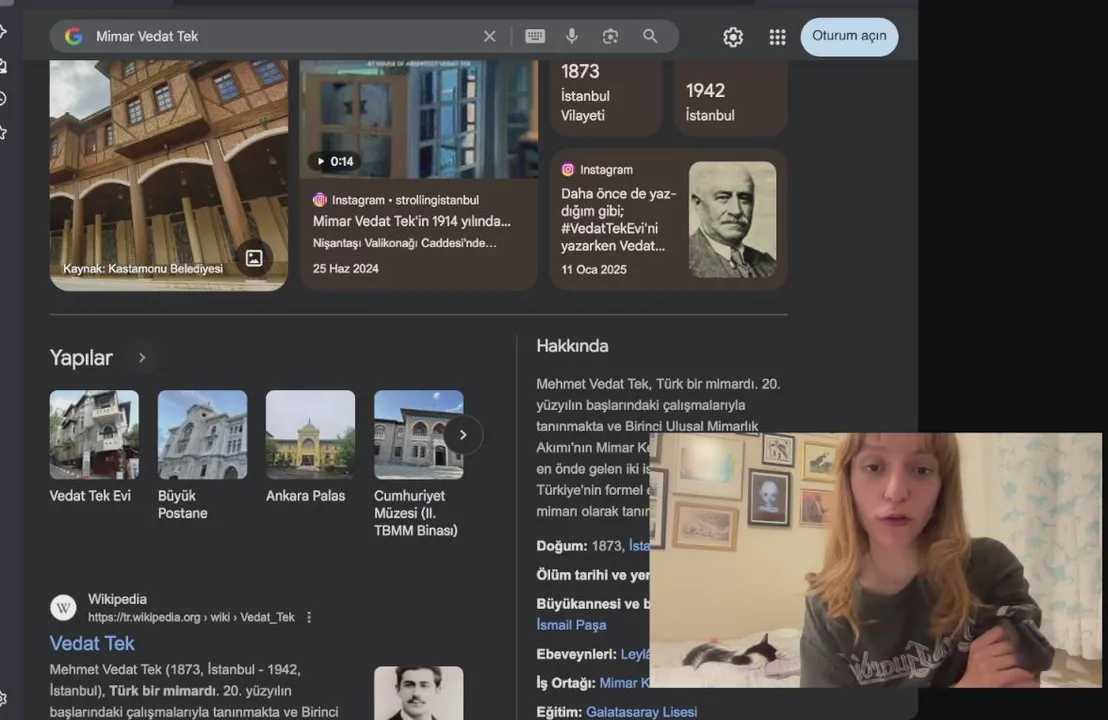This screenshot has width=1108, height=720.
Task: Open quick settings gear icon
Action: tap(733, 37)
